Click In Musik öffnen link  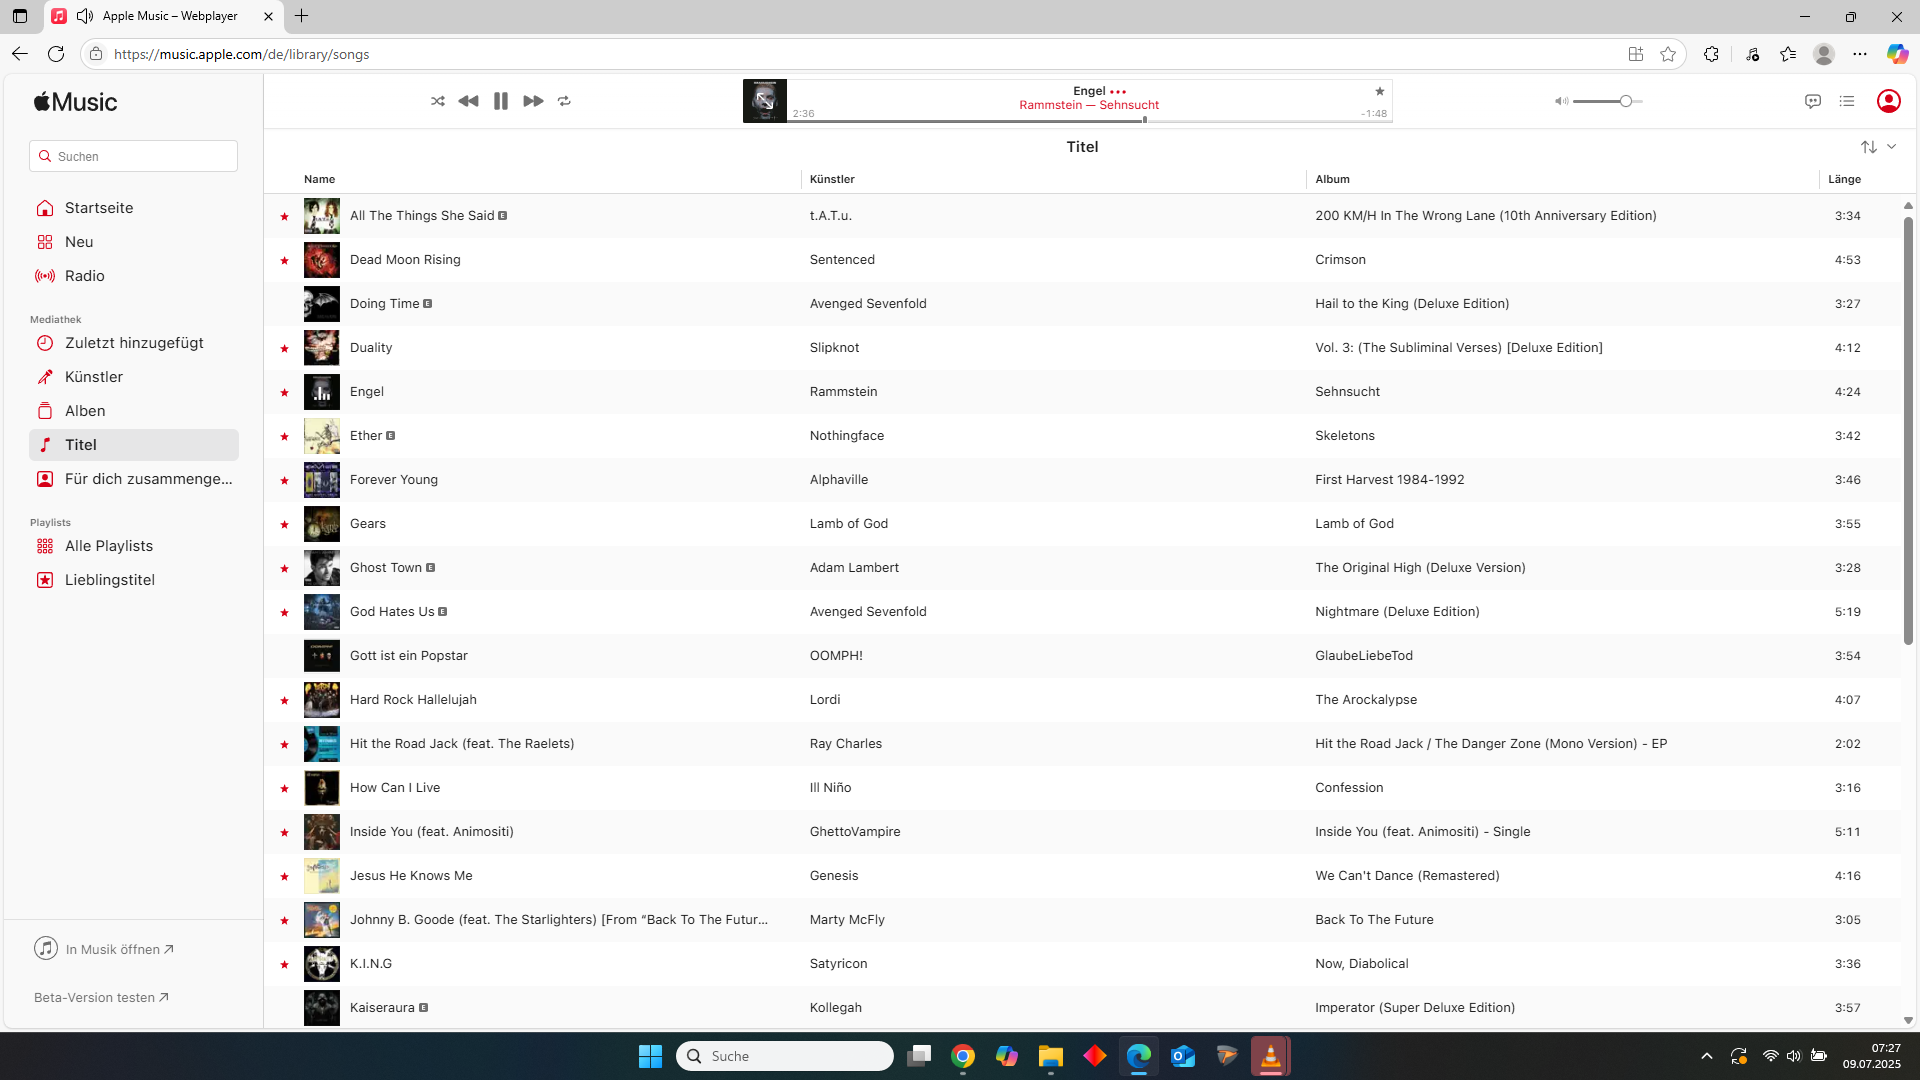coord(104,949)
